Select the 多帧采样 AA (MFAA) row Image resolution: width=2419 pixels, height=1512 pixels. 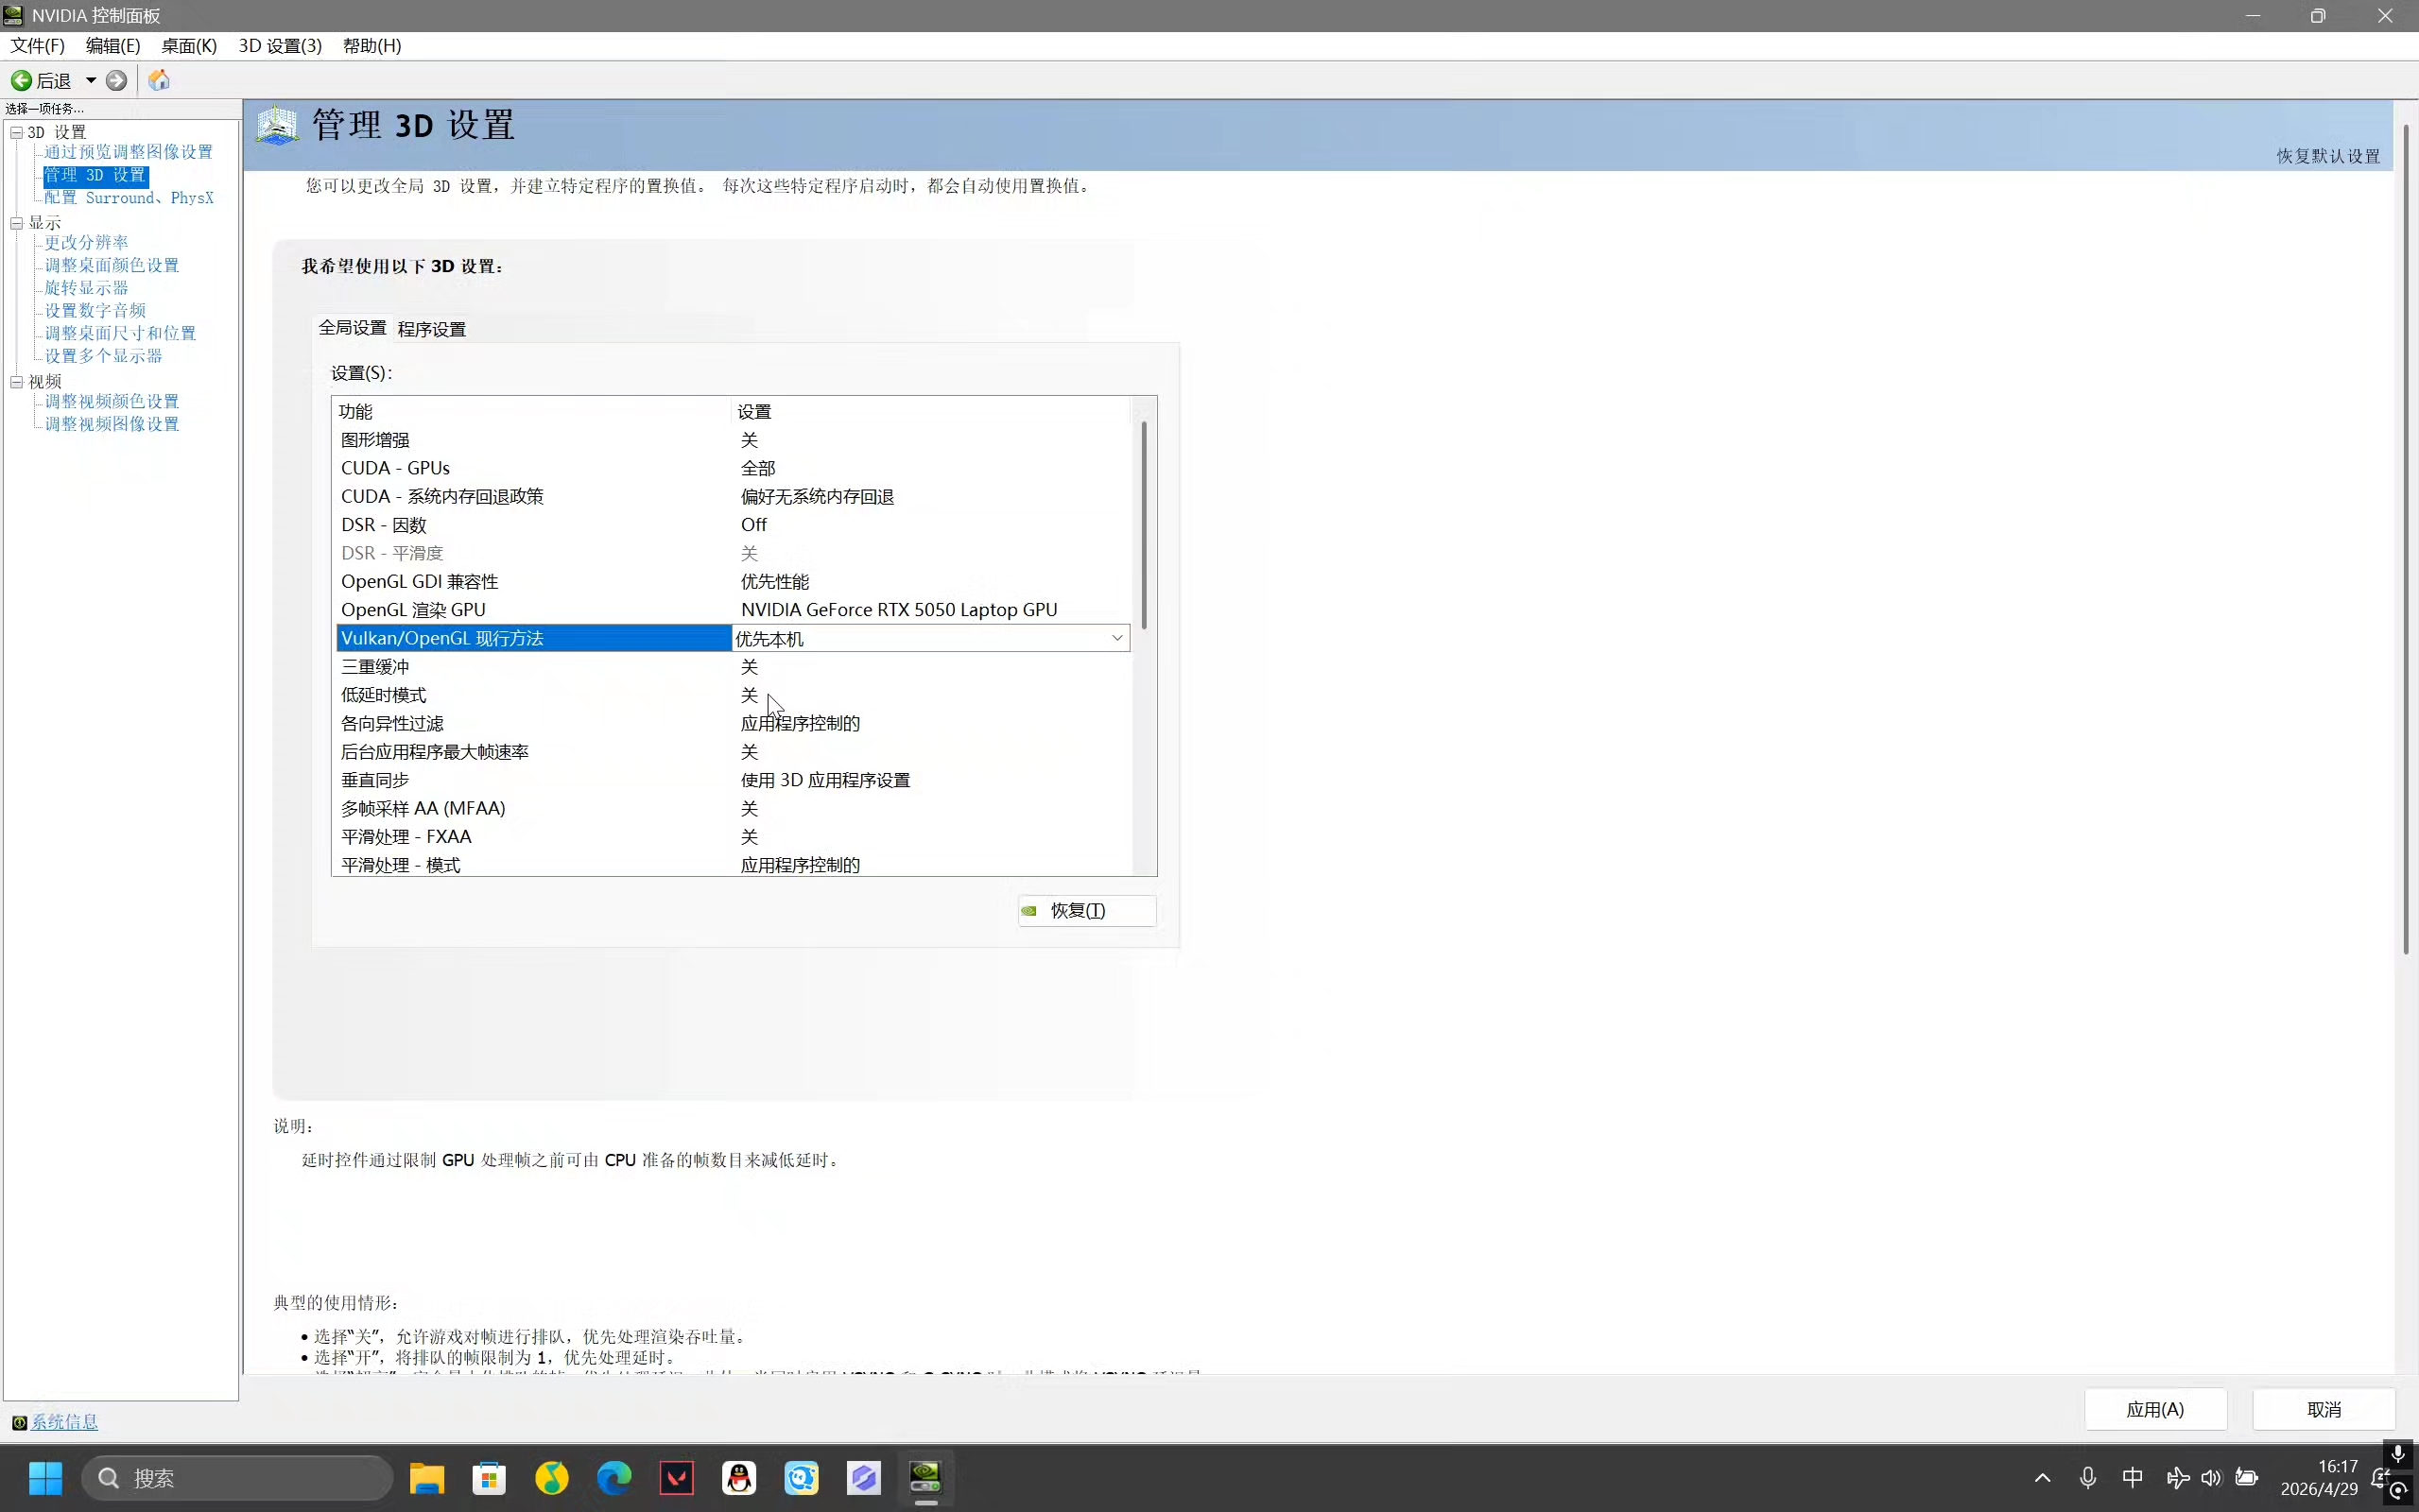pos(733,808)
